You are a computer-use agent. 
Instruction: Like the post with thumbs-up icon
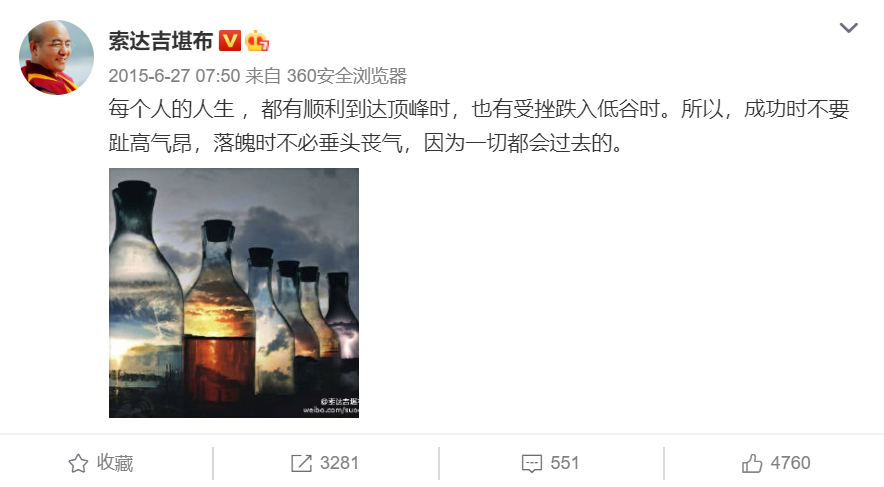tap(752, 463)
